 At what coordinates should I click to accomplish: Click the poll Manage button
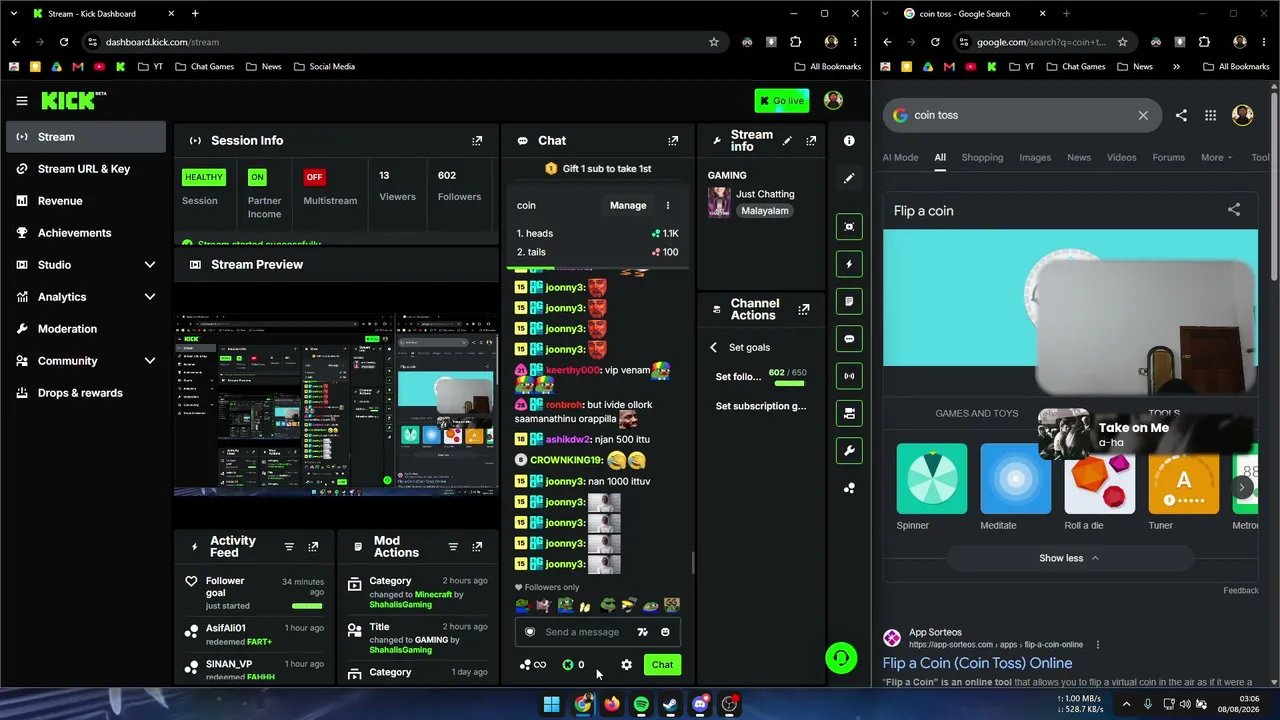pos(628,205)
